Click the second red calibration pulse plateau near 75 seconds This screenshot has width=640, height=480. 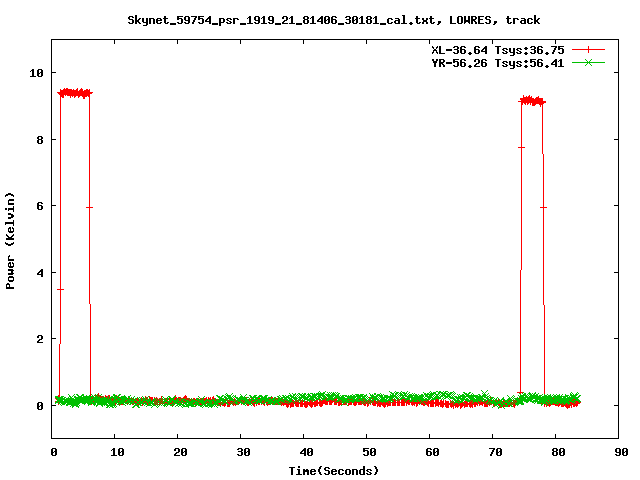click(x=532, y=101)
